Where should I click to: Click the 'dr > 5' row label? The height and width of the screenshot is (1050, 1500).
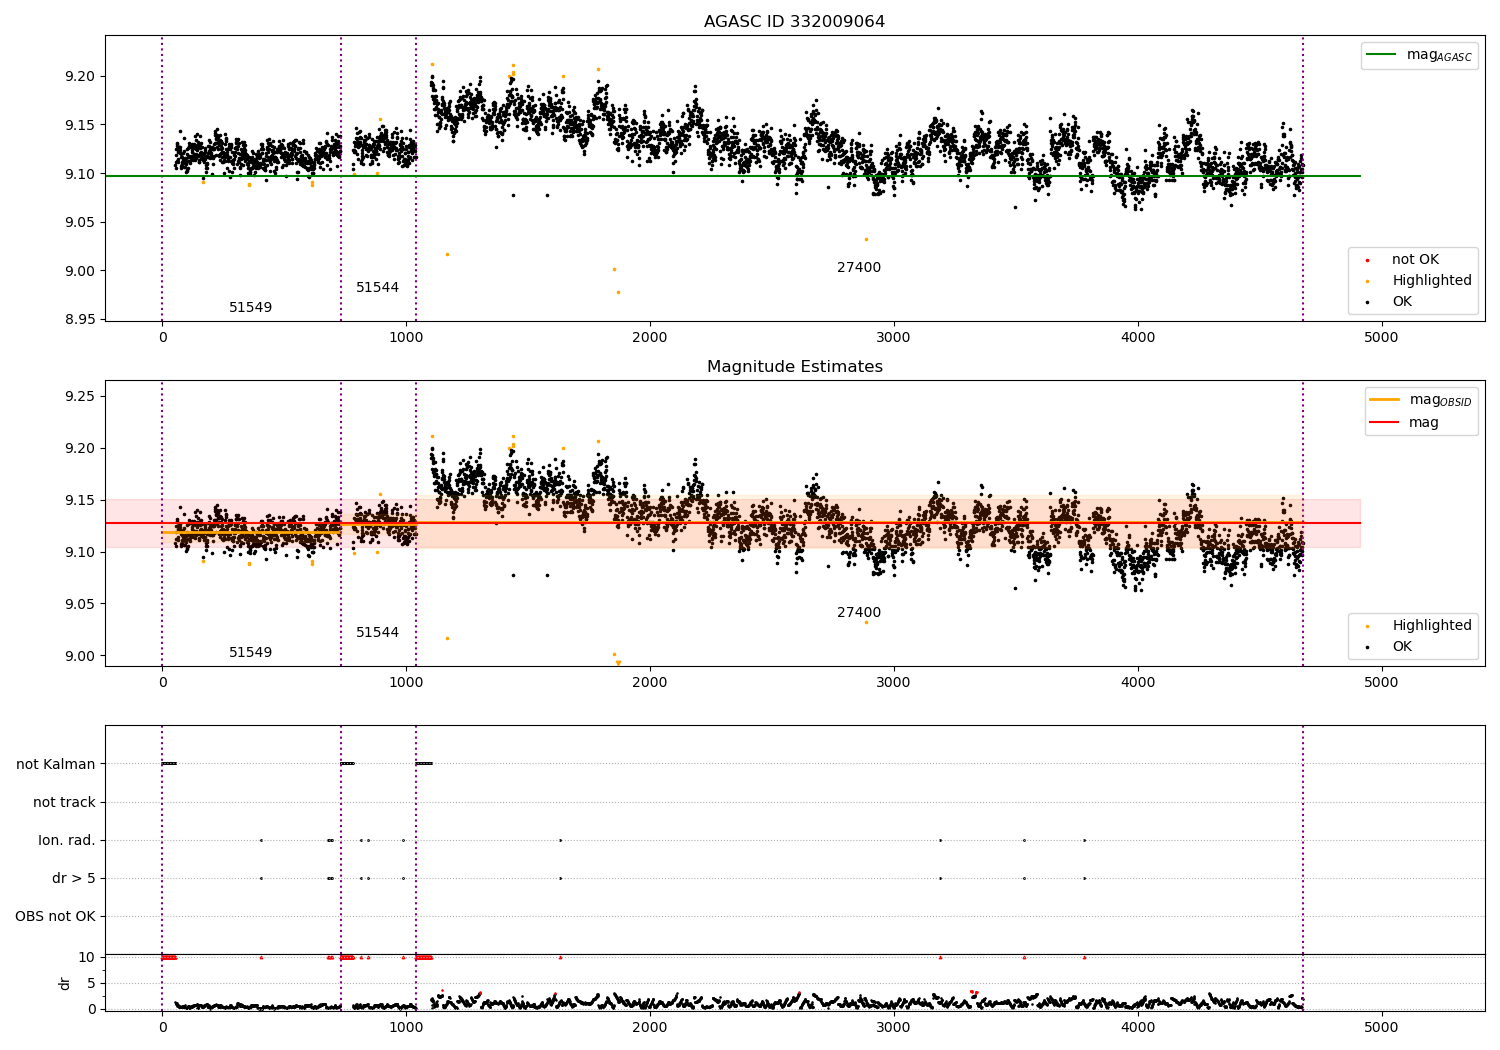tap(74, 878)
